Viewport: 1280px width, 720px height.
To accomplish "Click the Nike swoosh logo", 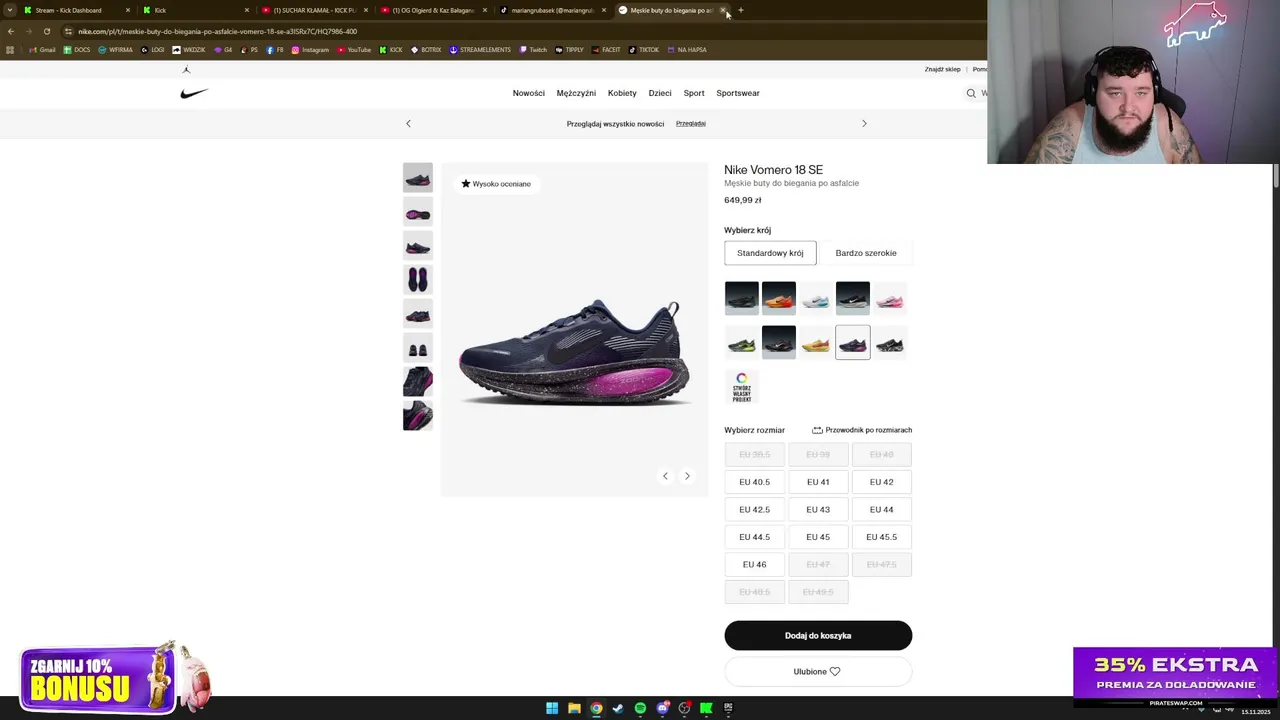I will click(x=194, y=93).
